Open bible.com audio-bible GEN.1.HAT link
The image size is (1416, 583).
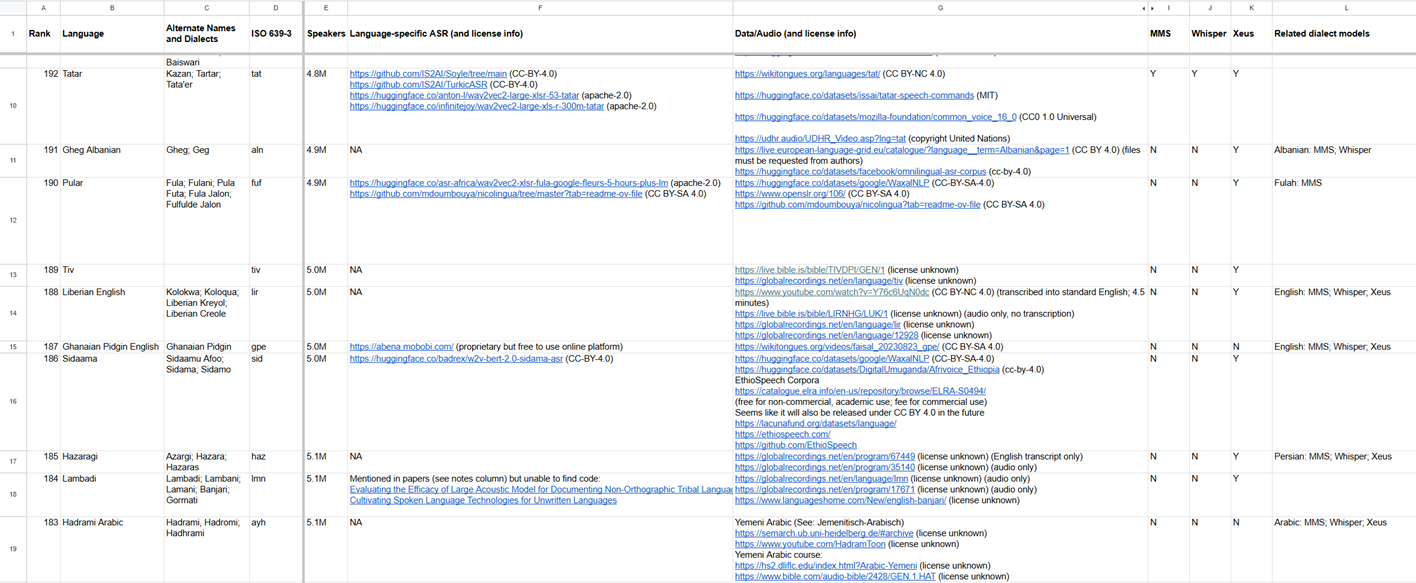pyautogui.click(x=836, y=577)
